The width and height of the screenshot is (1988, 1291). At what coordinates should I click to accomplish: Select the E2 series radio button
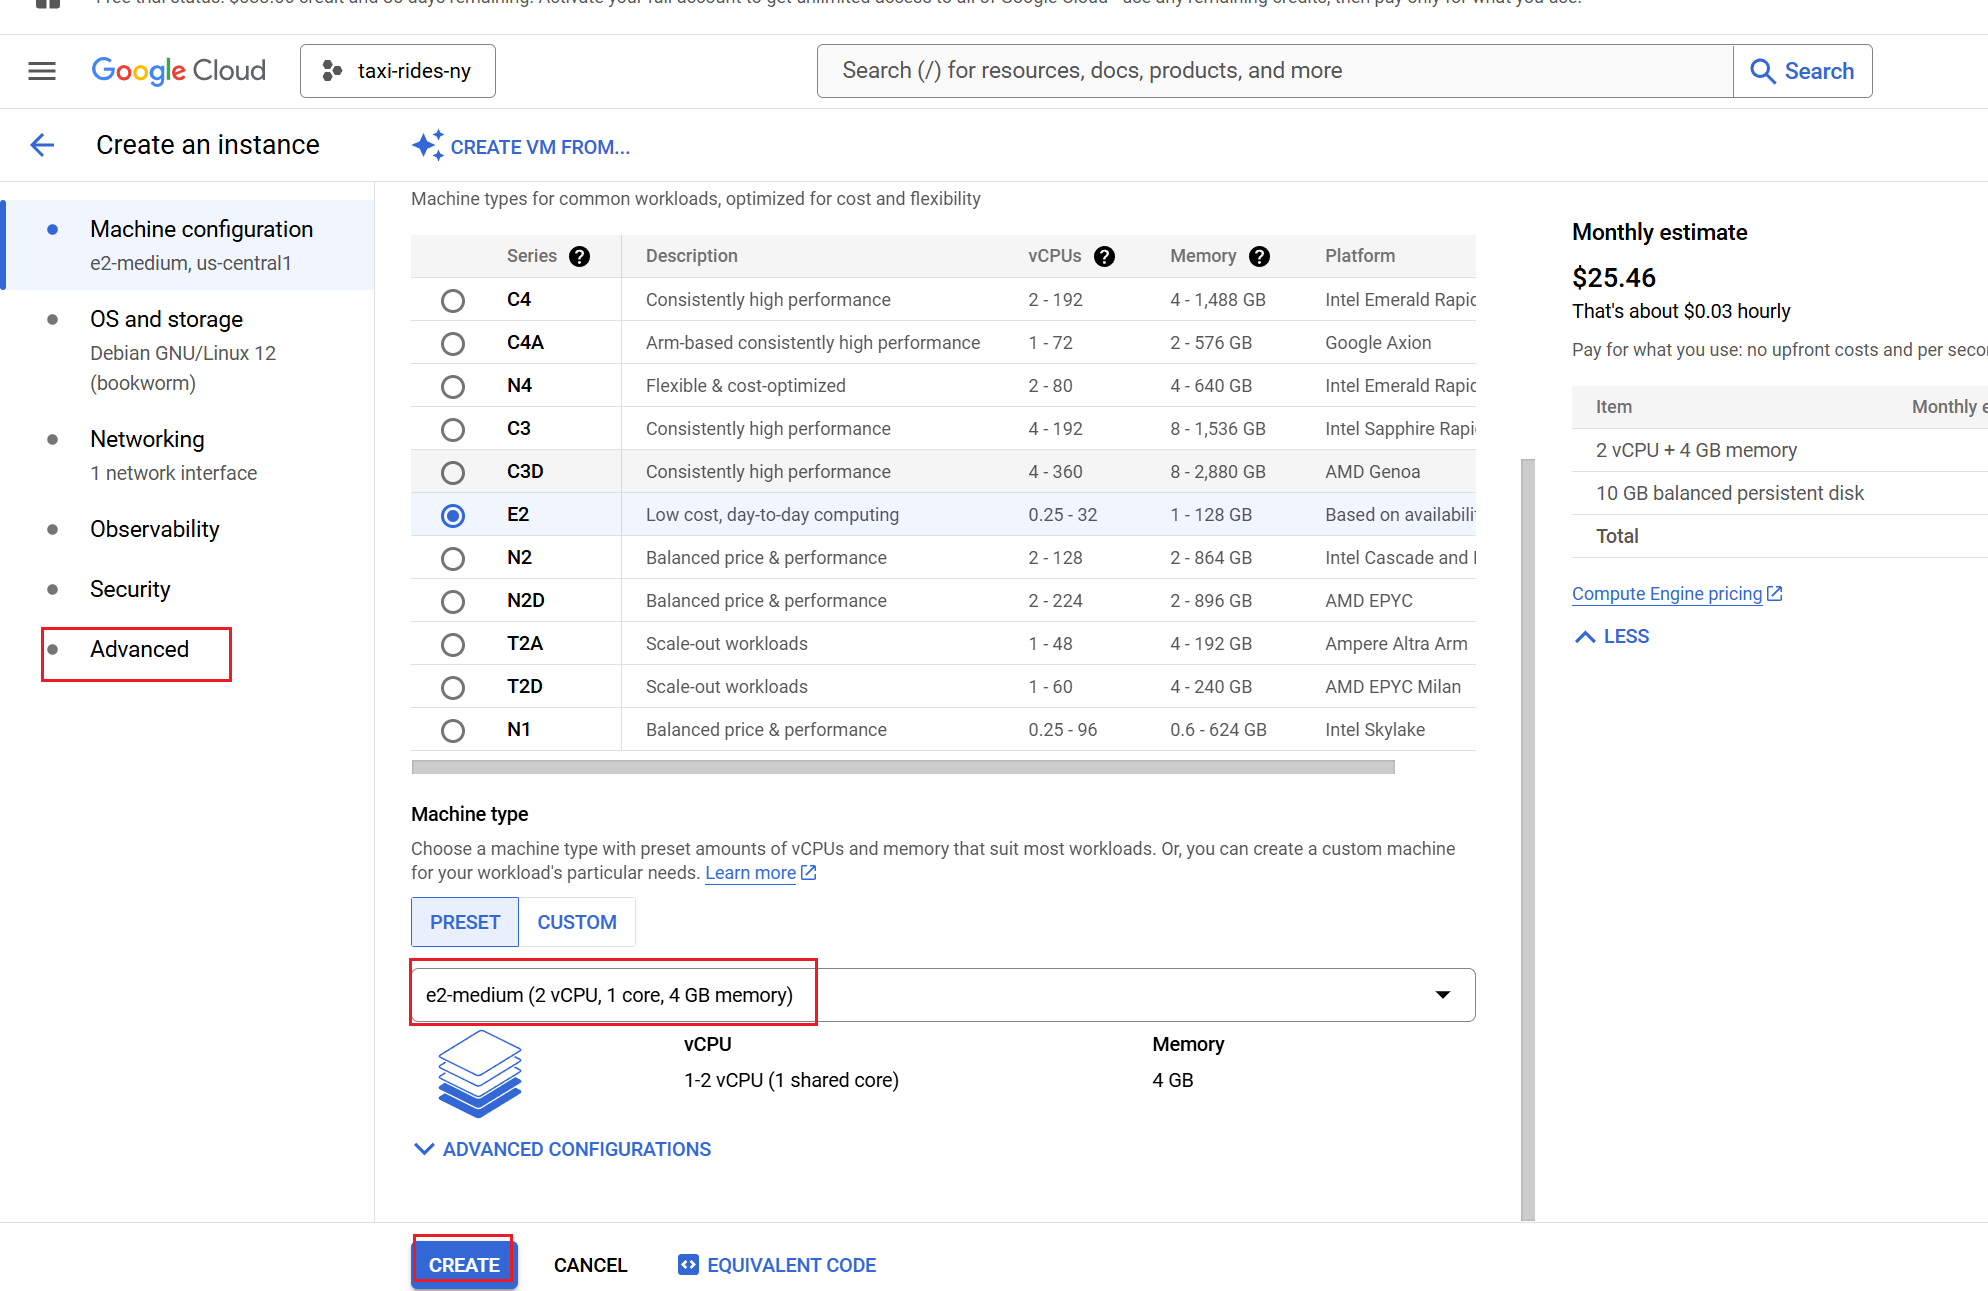[x=453, y=515]
